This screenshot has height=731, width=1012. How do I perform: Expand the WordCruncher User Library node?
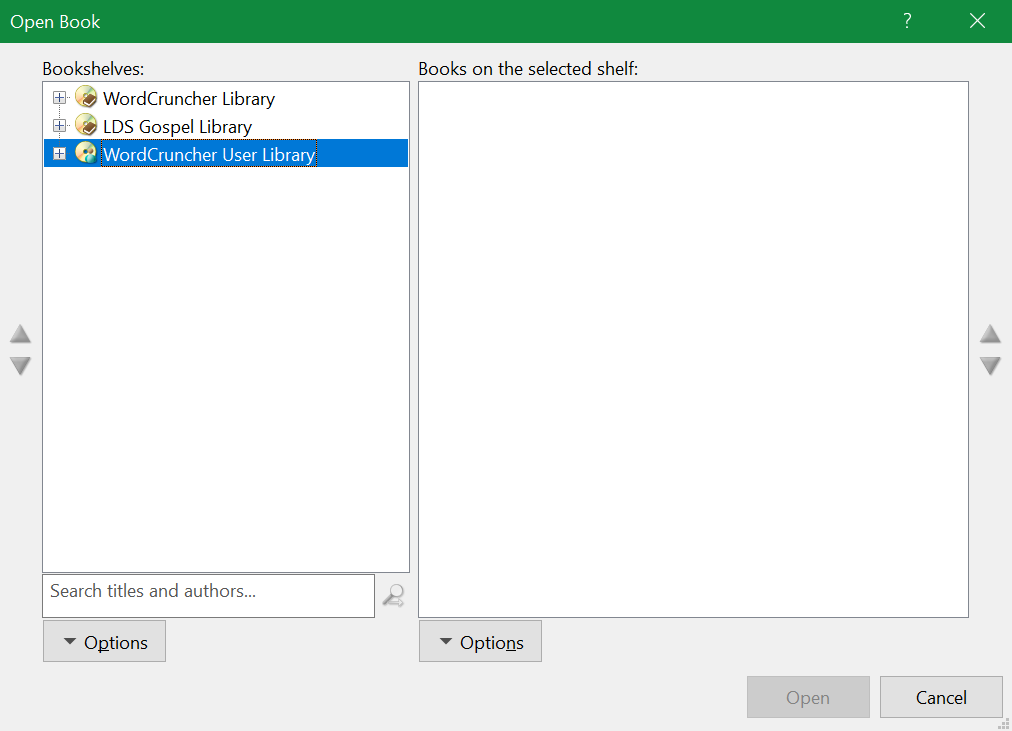[x=59, y=154]
